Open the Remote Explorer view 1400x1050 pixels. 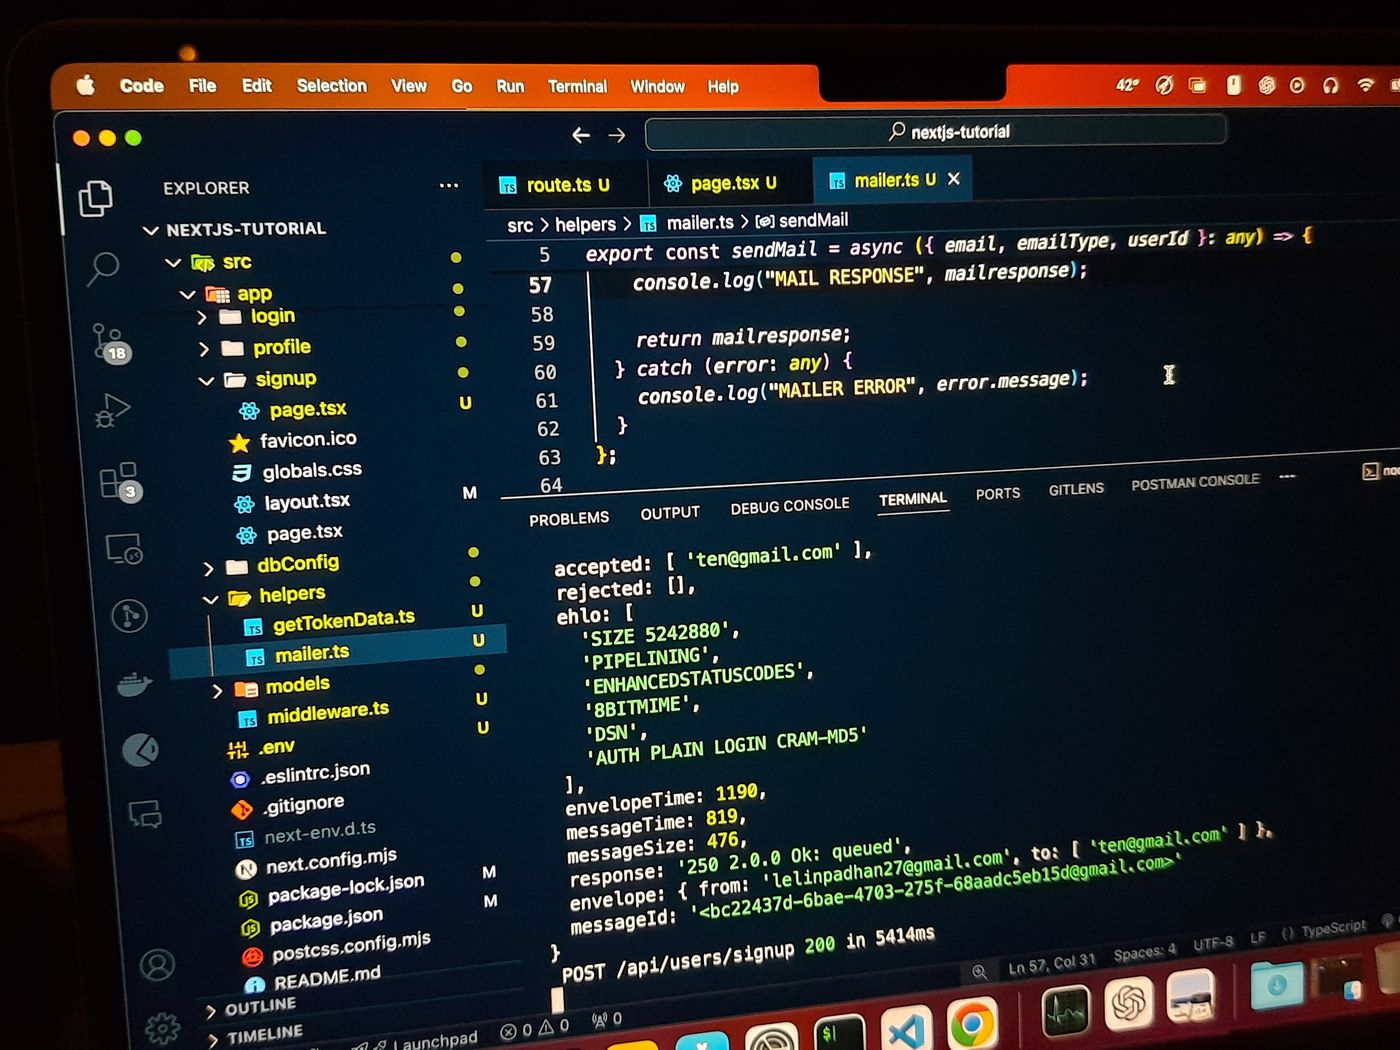[x=125, y=549]
